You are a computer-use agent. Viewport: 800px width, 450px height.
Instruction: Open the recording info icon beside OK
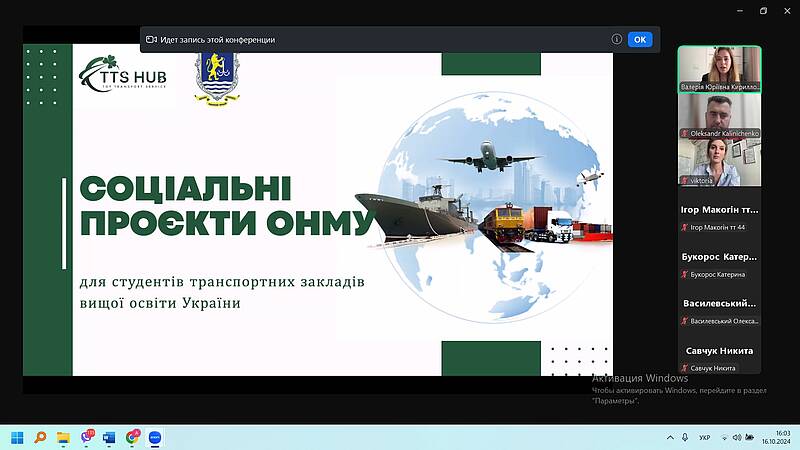coord(616,39)
